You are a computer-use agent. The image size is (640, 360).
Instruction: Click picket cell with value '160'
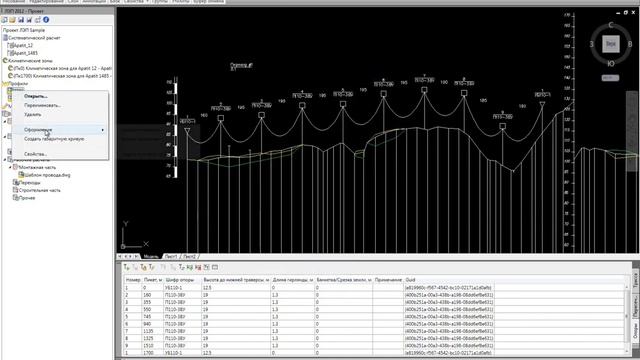153,295
